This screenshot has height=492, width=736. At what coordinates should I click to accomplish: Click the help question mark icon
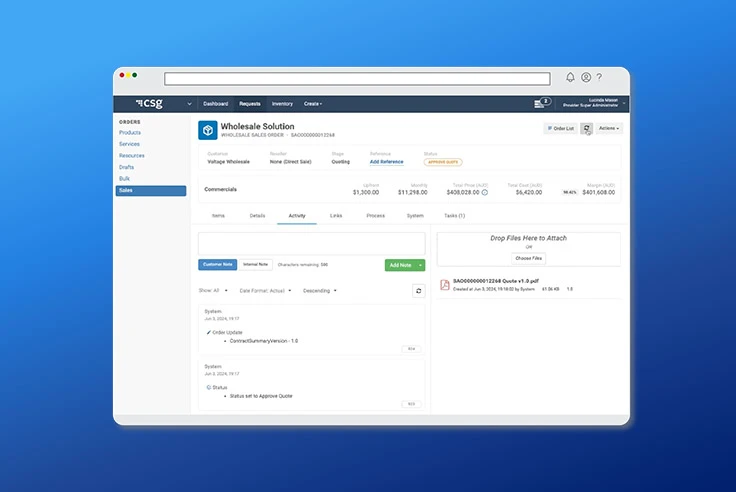(599, 77)
